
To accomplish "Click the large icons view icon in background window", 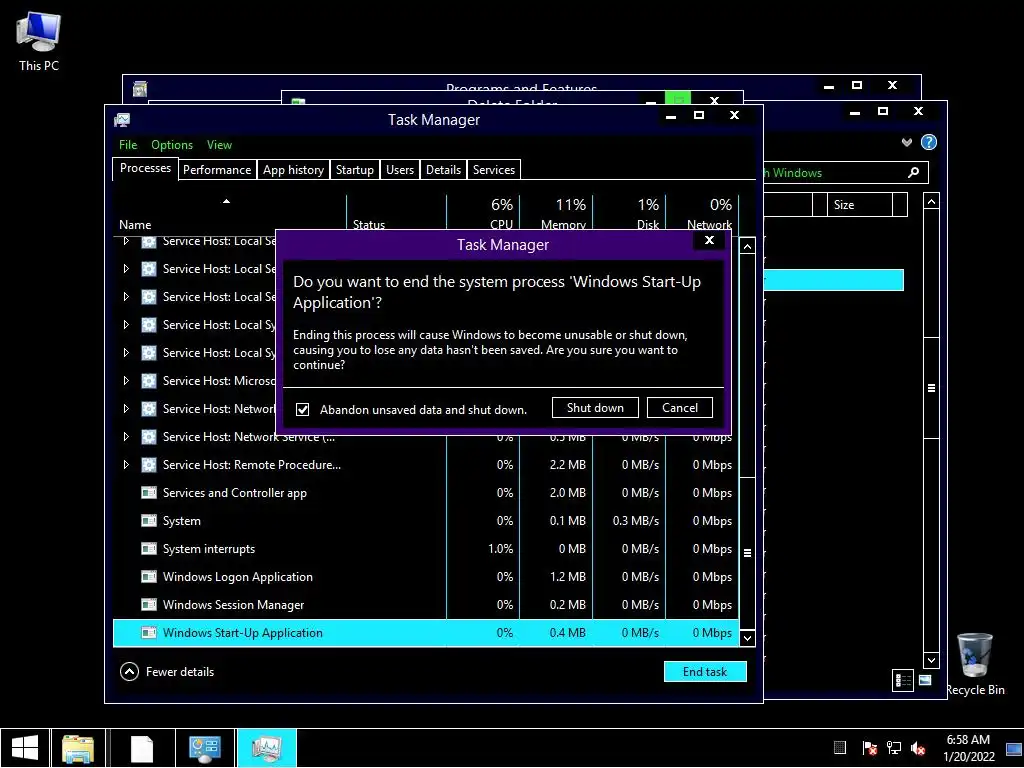I will 925,680.
